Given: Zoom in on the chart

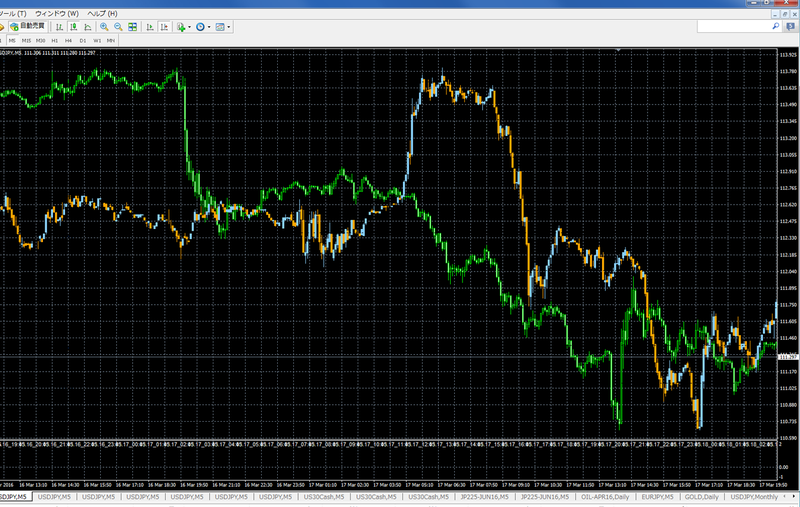Looking at the screenshot, I should coord(104,27).
